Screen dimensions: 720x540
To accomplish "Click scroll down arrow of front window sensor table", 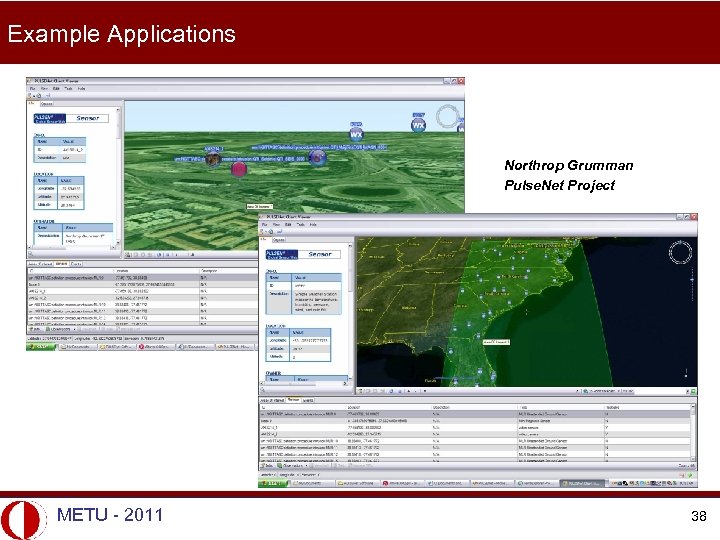I will point(693,460).
